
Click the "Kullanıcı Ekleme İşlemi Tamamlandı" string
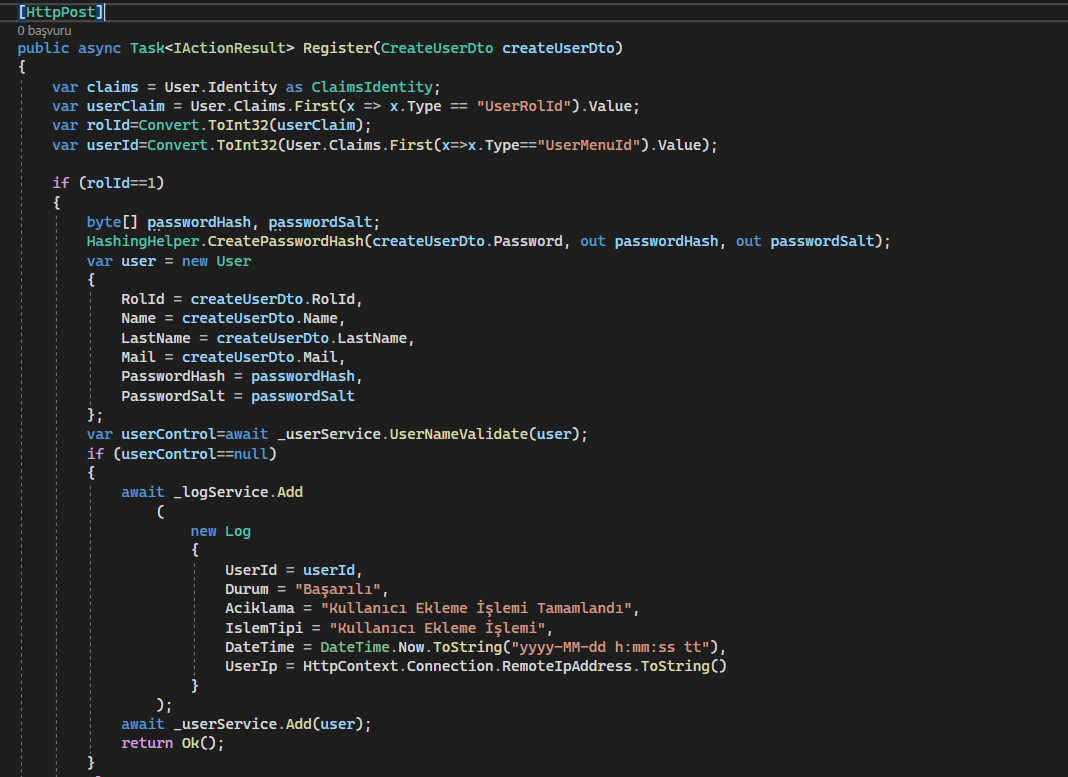tap(476, 608)
